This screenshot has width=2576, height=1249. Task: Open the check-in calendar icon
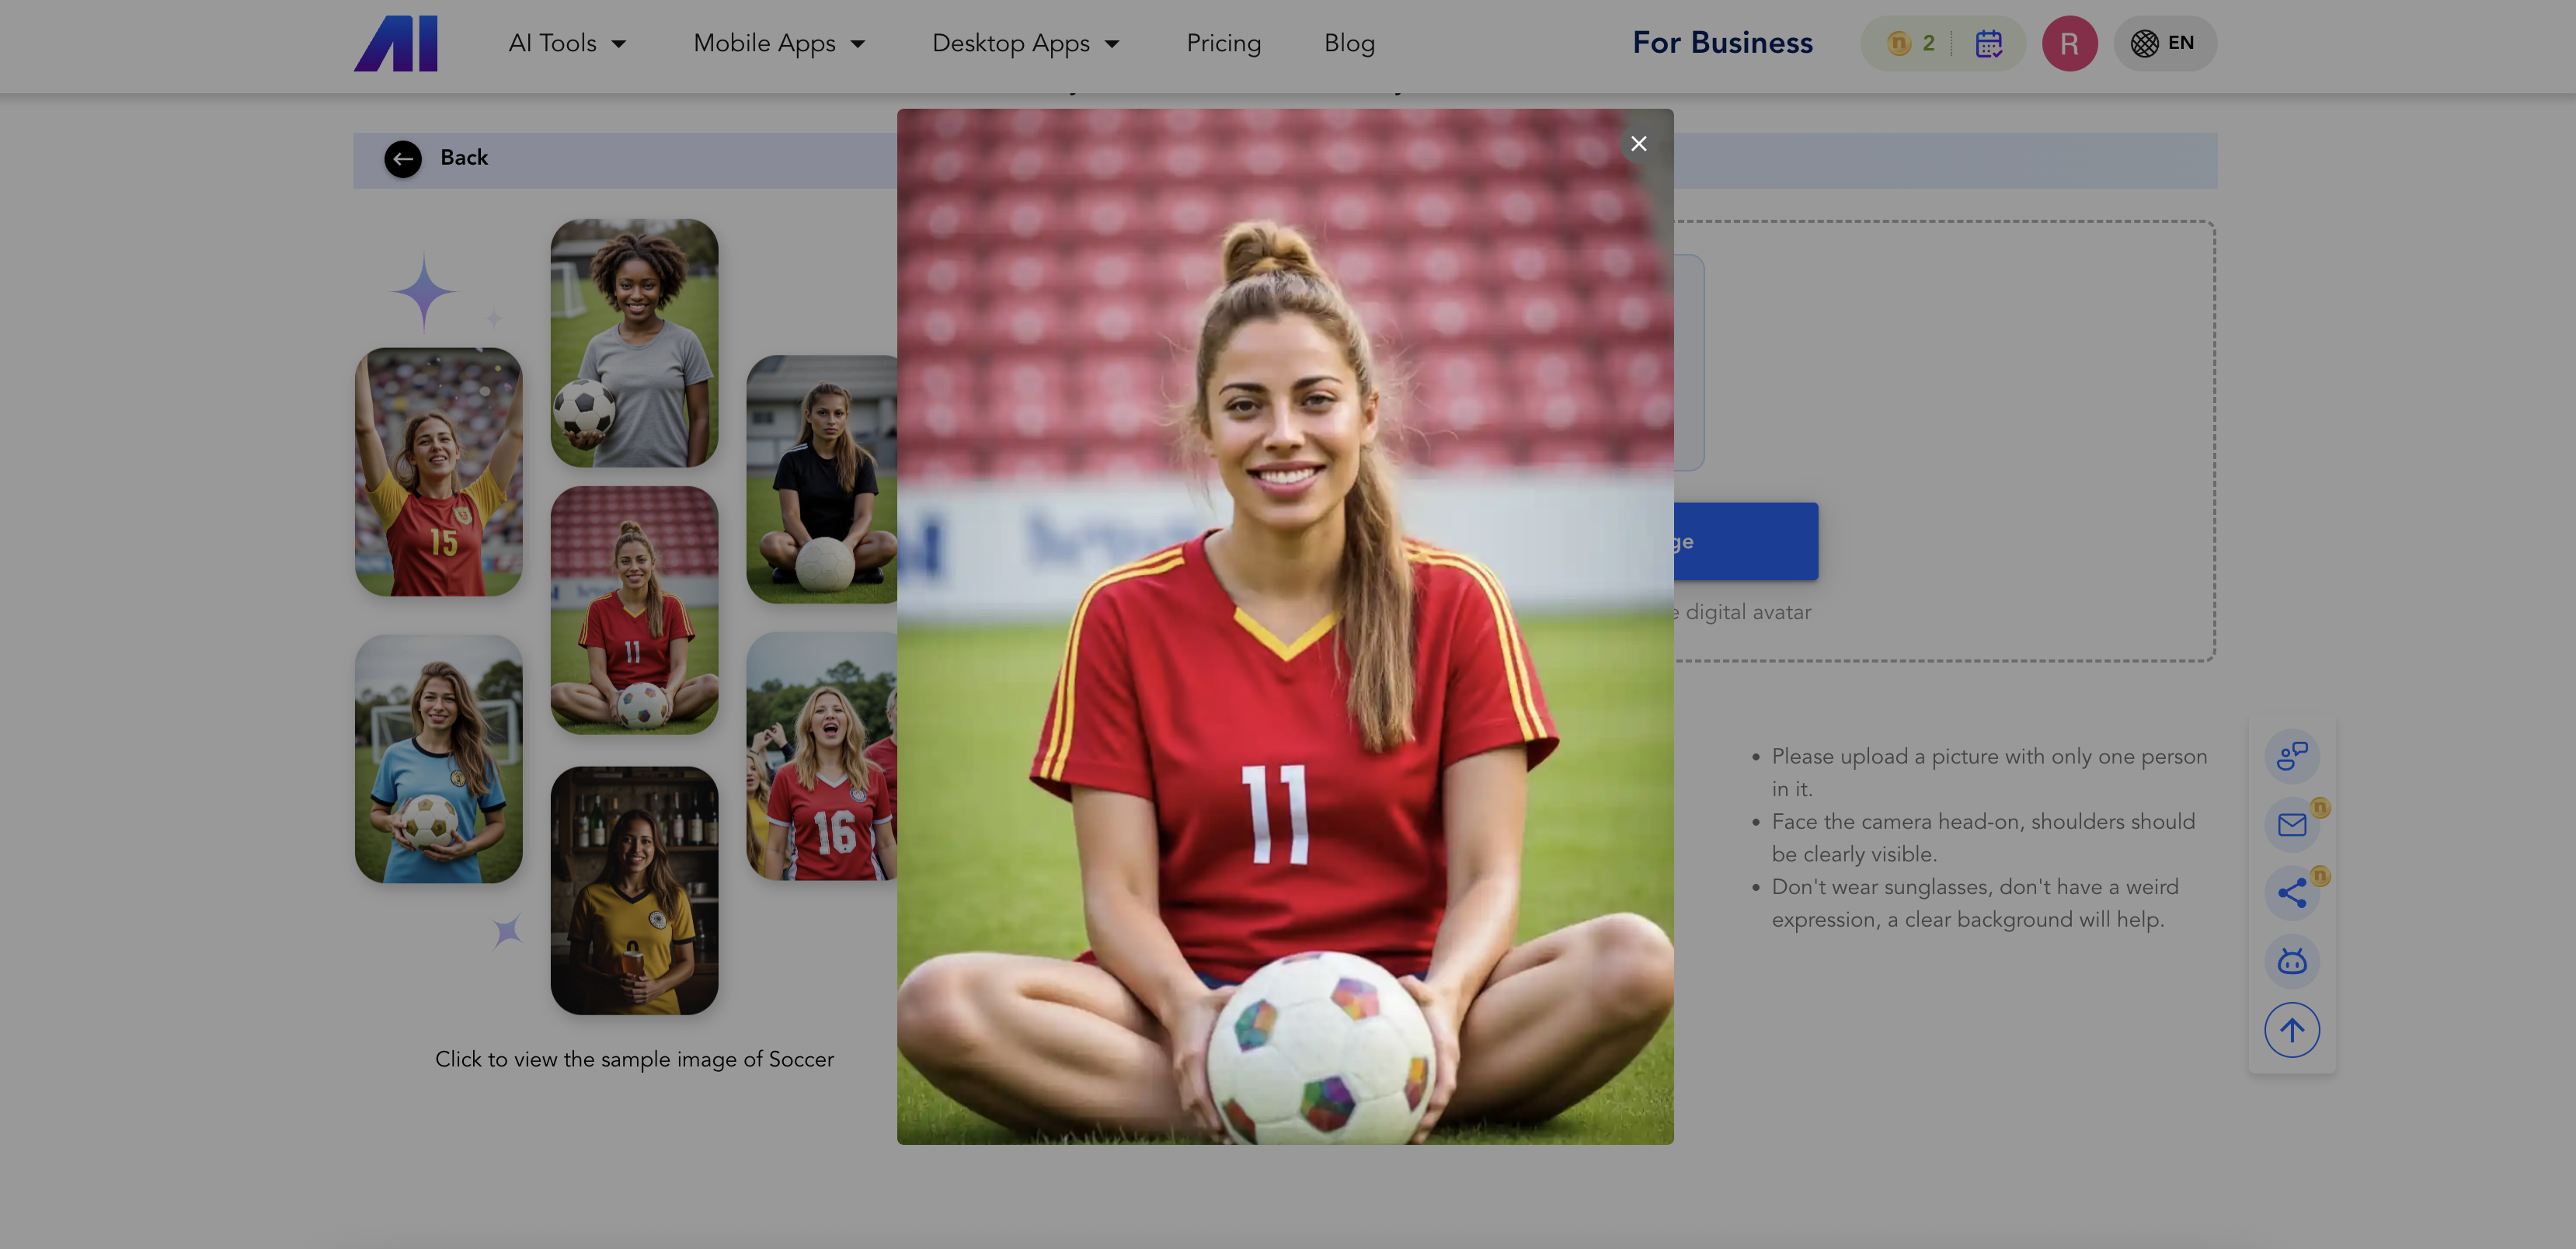pos(1988,43)
